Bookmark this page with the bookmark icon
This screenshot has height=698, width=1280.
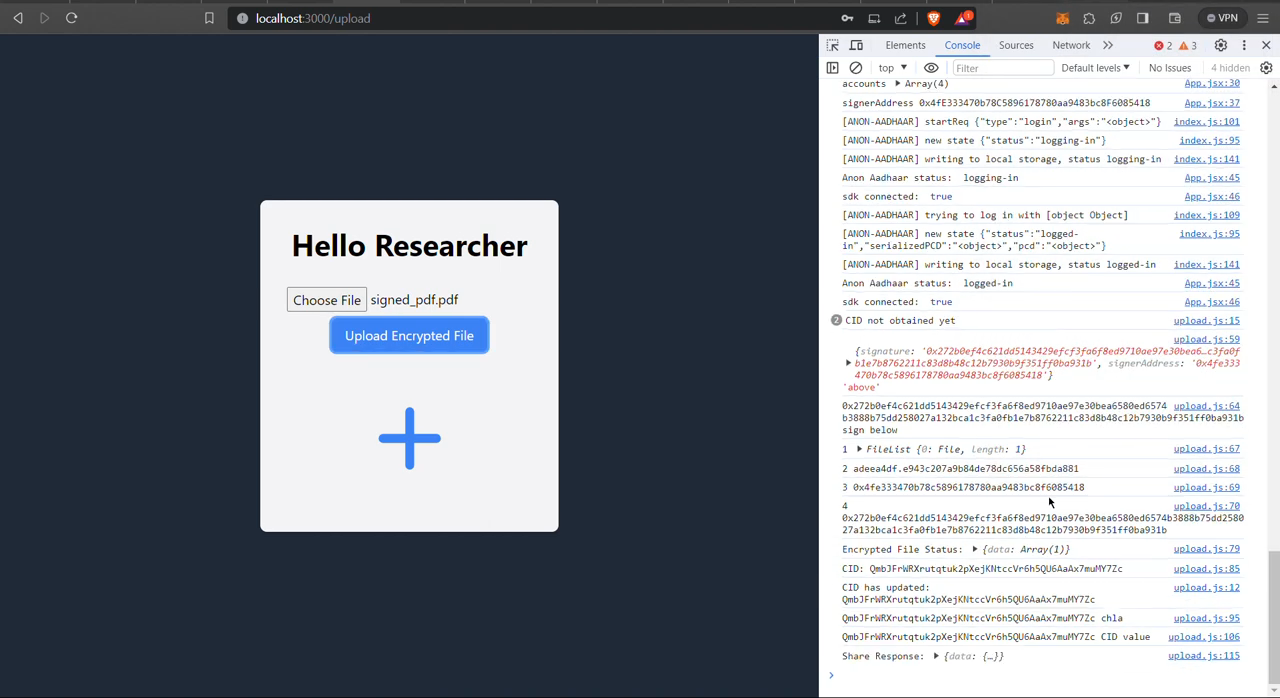[x=209, y=18]
